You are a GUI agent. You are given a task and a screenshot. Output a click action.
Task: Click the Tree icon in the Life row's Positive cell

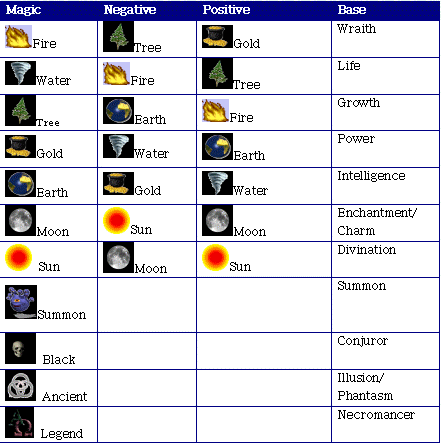coord(217,74)
